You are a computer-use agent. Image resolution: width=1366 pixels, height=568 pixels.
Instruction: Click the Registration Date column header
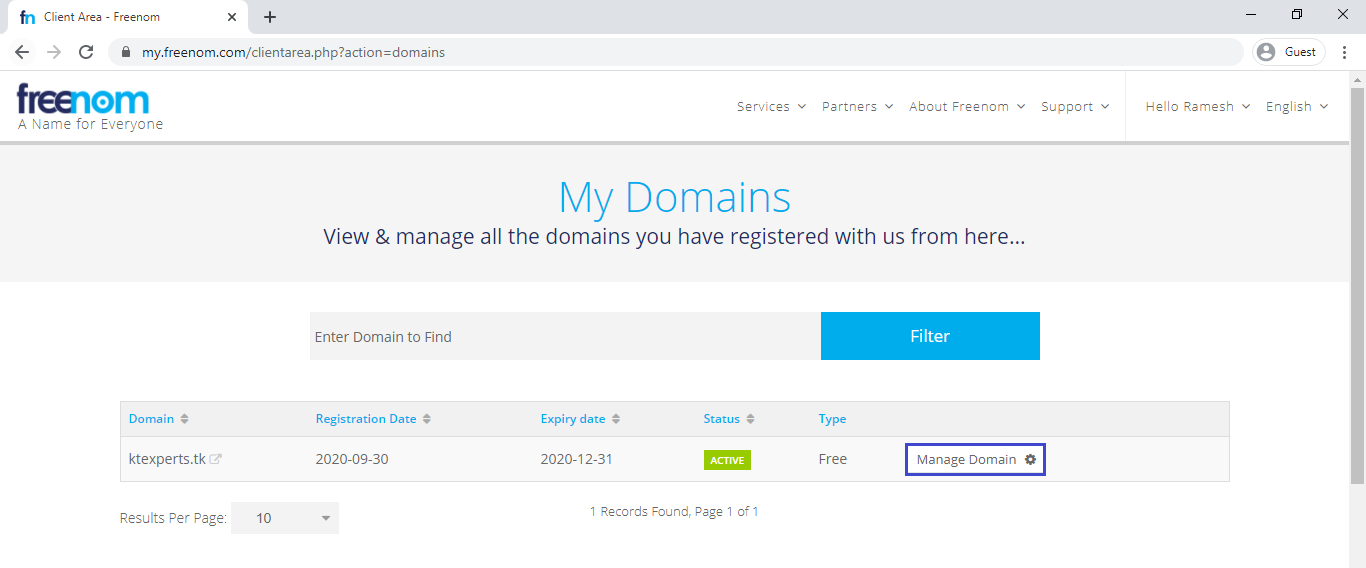pyautogui.click(x=365, y=419)
